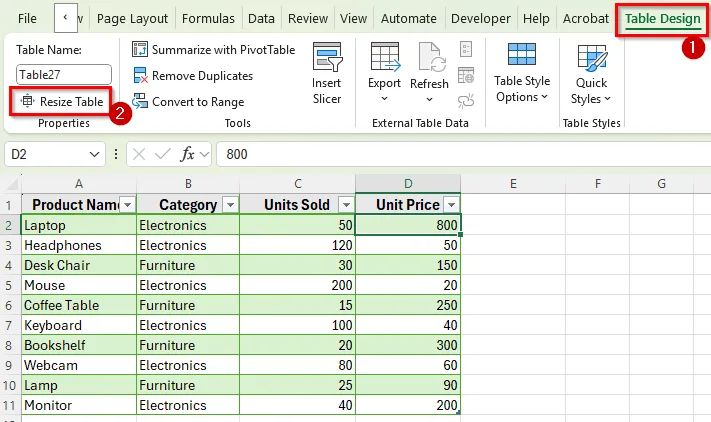The height and width of the screenshot is (422, 711).
Task: Open the File tab
Action: pyautogui.click(x=27, y=19)
